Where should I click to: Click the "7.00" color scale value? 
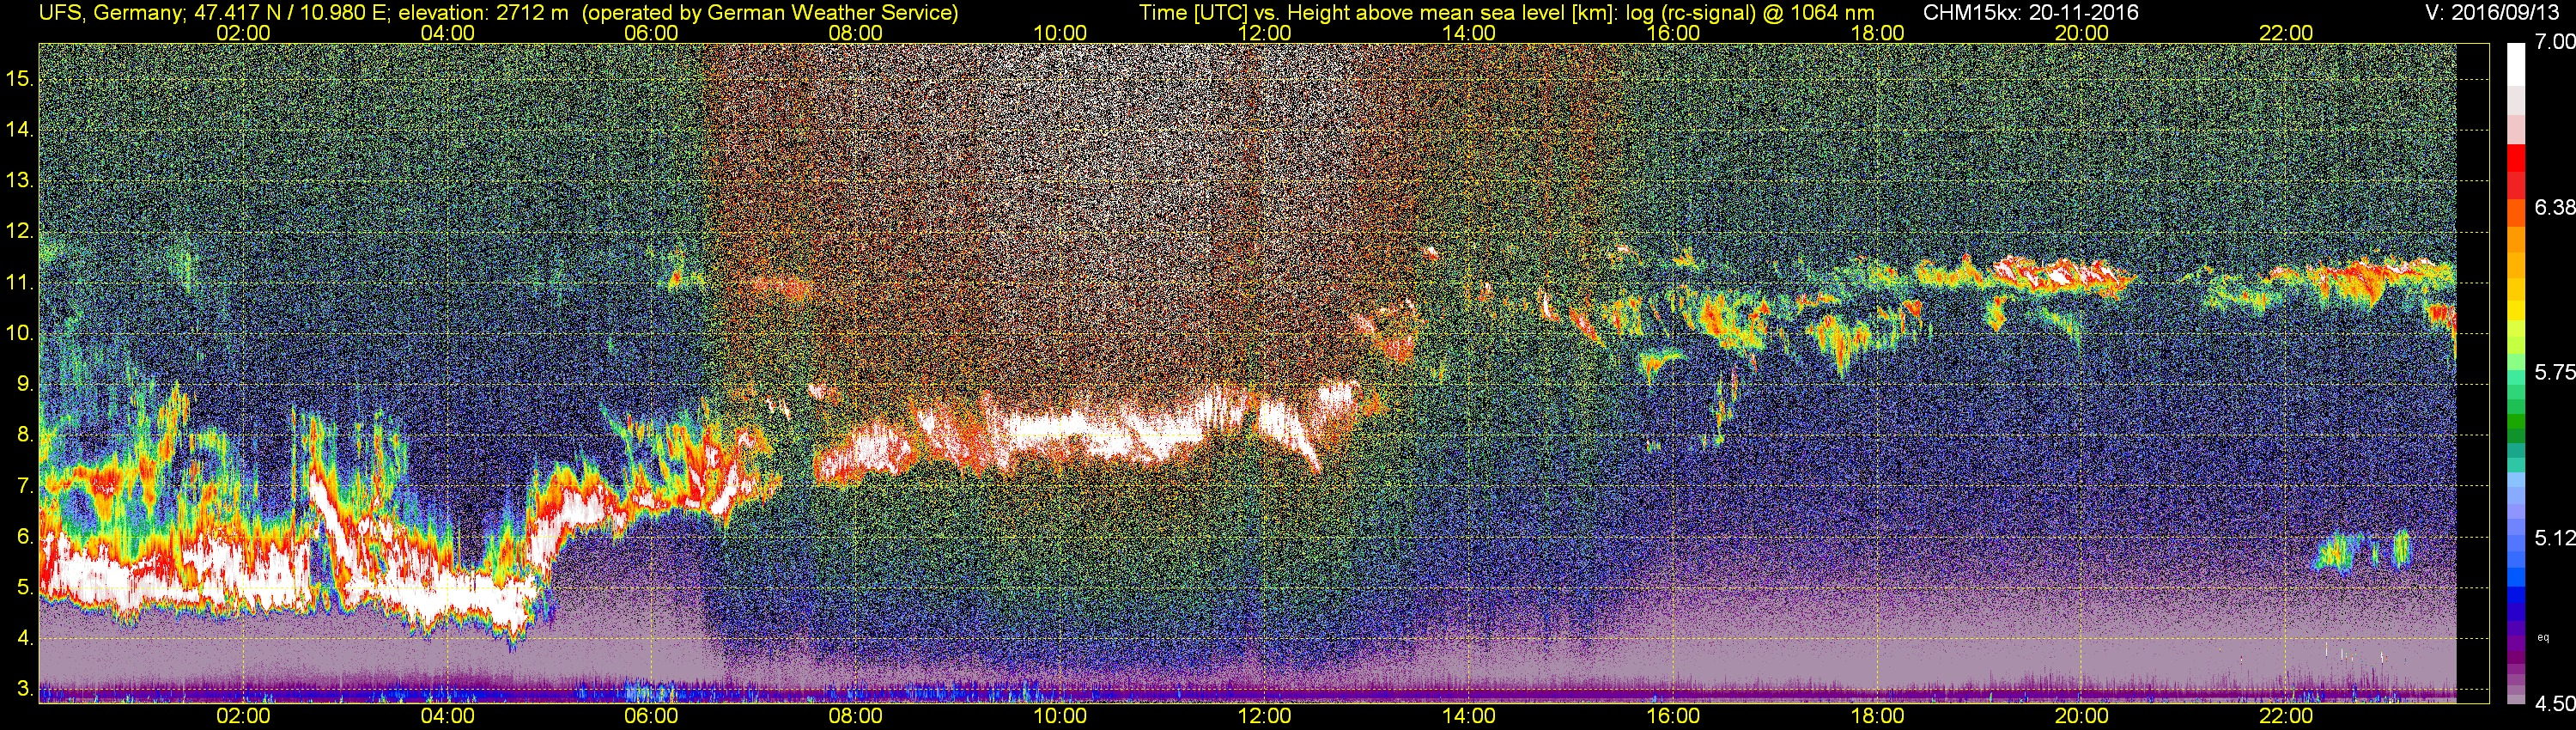tap(2554, 42)
